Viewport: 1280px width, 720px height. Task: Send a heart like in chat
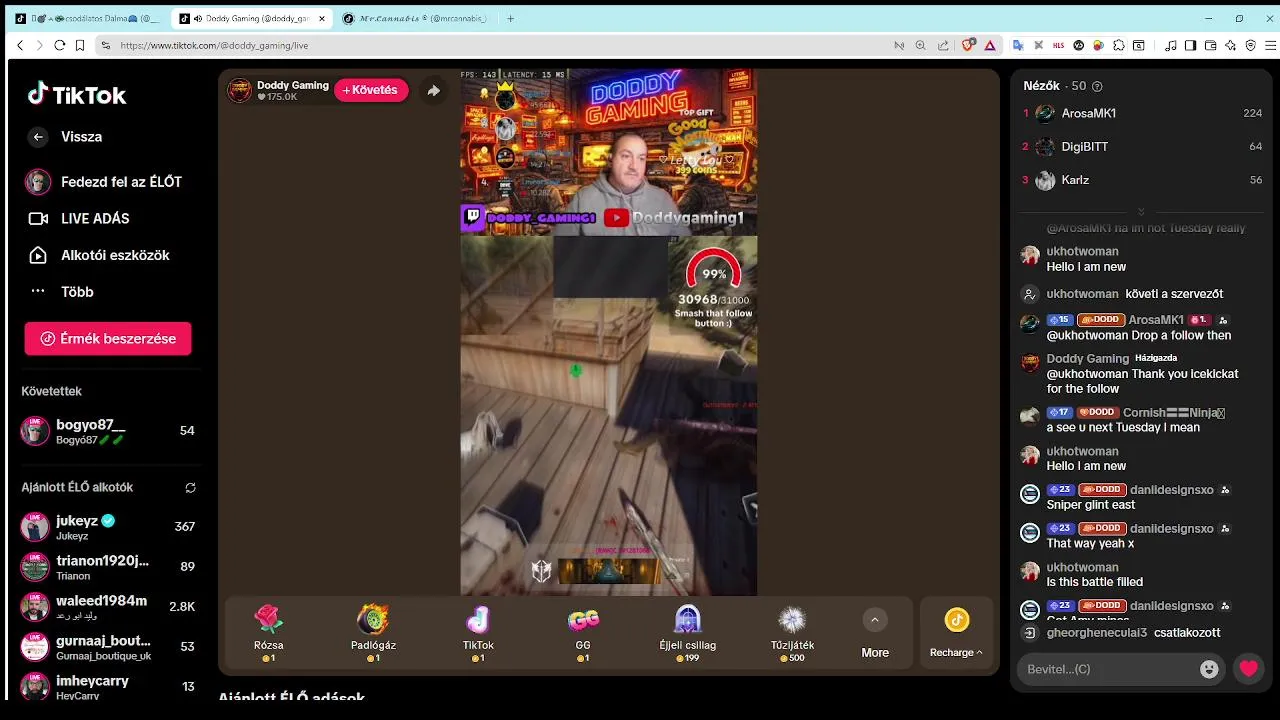pyautogui.click(x=1249, y=669)
